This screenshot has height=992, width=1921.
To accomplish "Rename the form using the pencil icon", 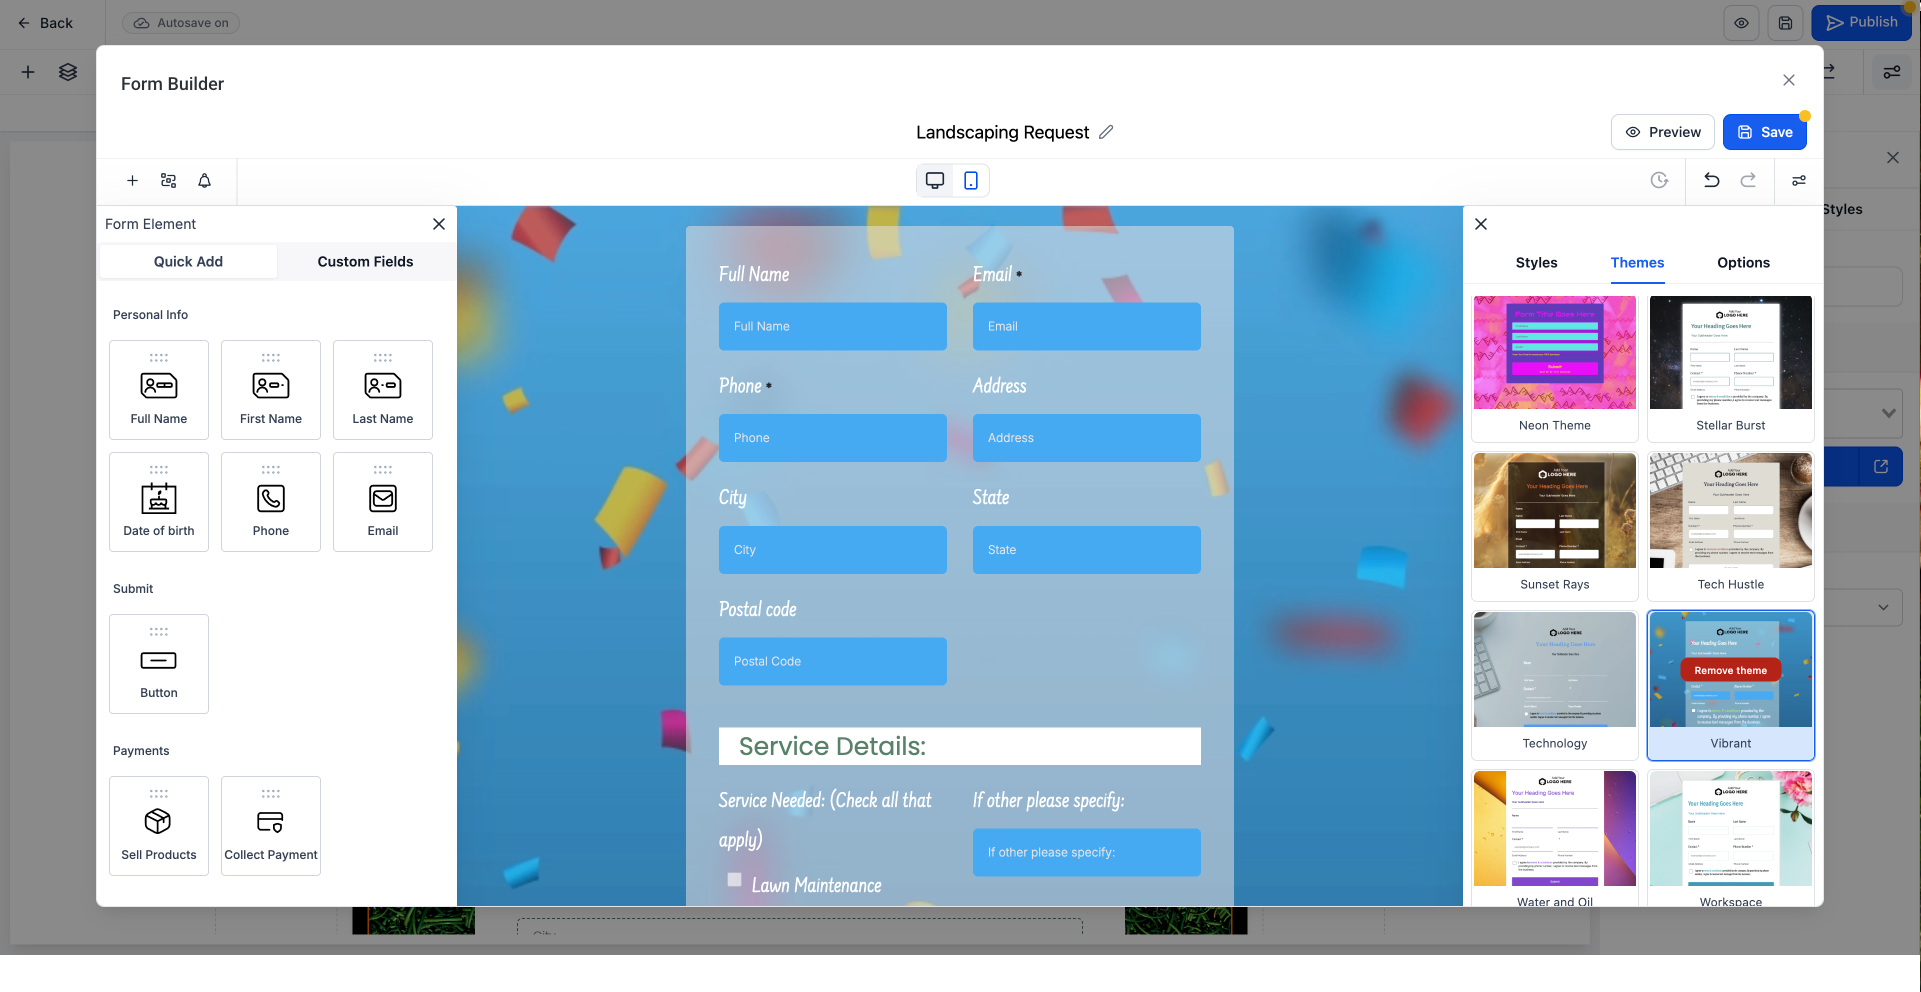I will pyautogui.click(x=1107, y=131).
